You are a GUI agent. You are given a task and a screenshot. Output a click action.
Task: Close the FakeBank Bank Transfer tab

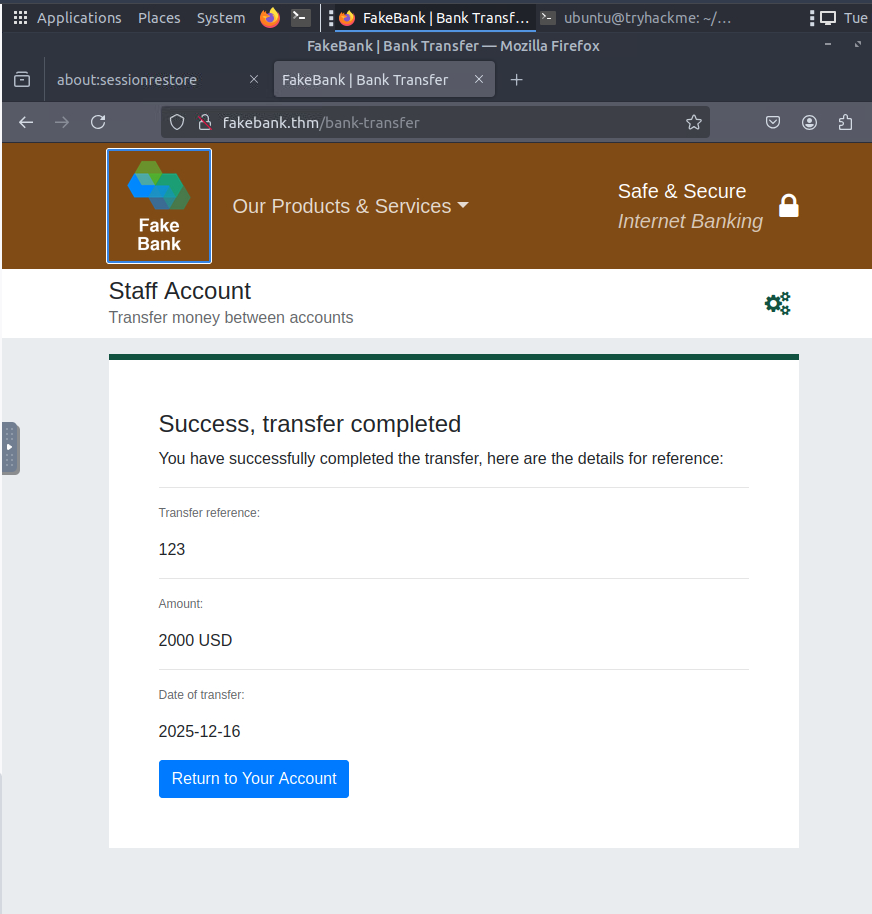click(479, 80)
